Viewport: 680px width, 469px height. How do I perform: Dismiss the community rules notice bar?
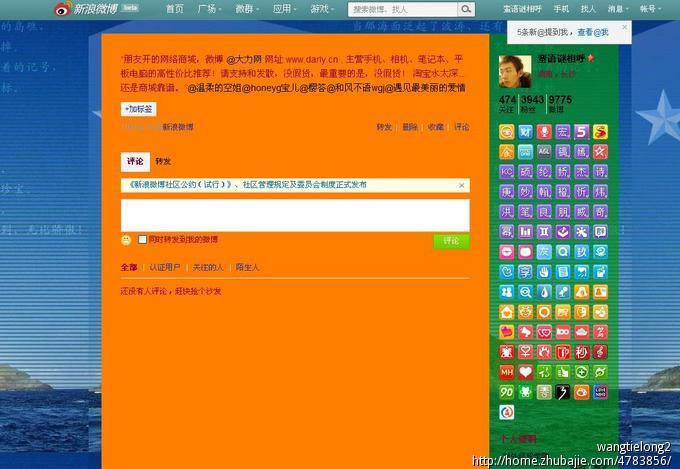(461, 185)
